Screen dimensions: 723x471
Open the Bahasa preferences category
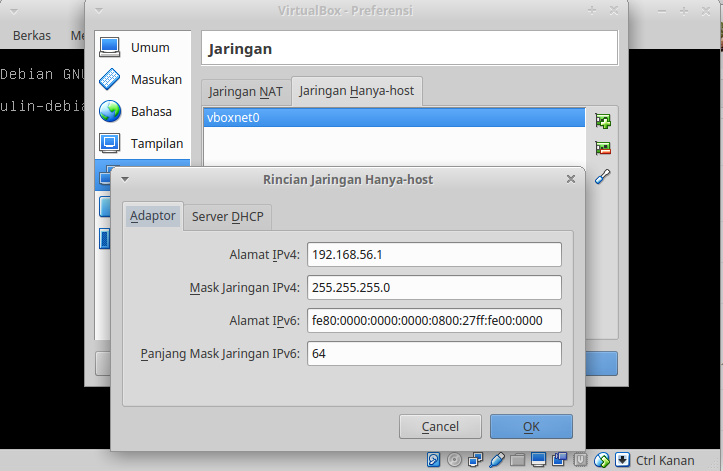click(x=143, y=111)
